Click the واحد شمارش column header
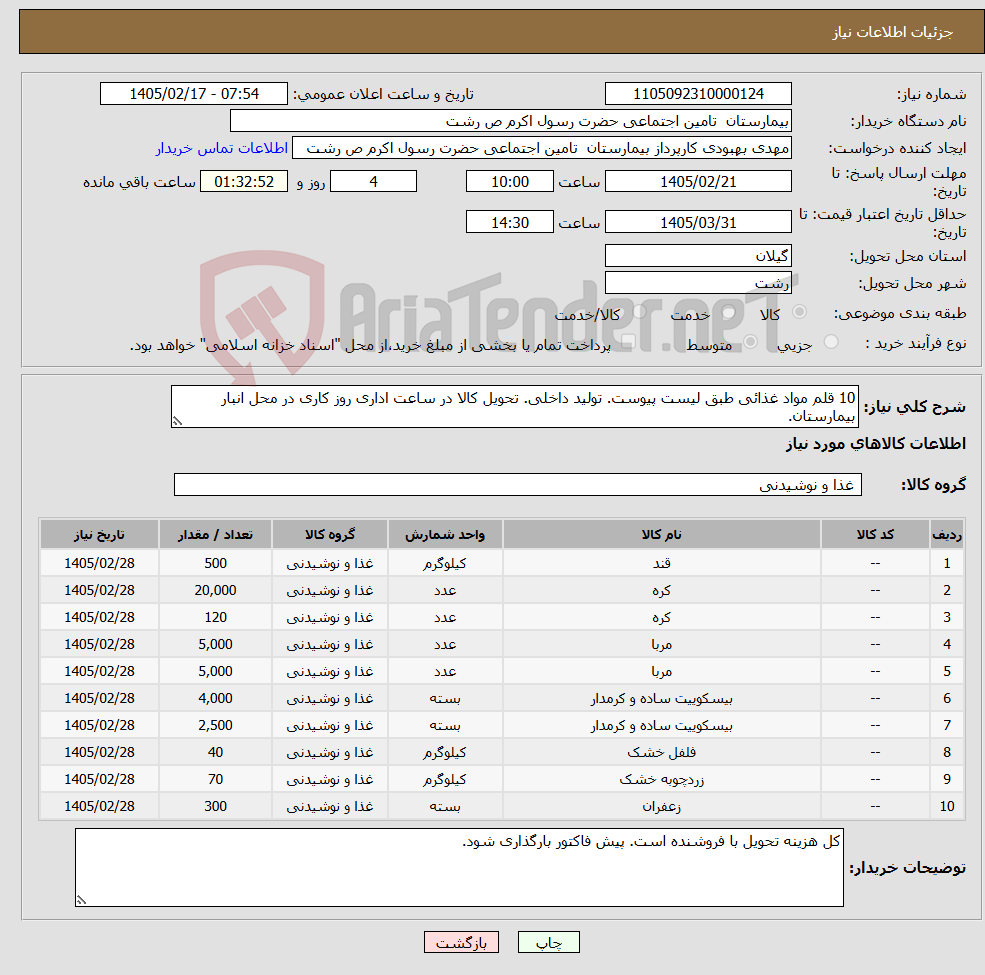This screenshot has height=975, width=985. [x=445, y=534]
